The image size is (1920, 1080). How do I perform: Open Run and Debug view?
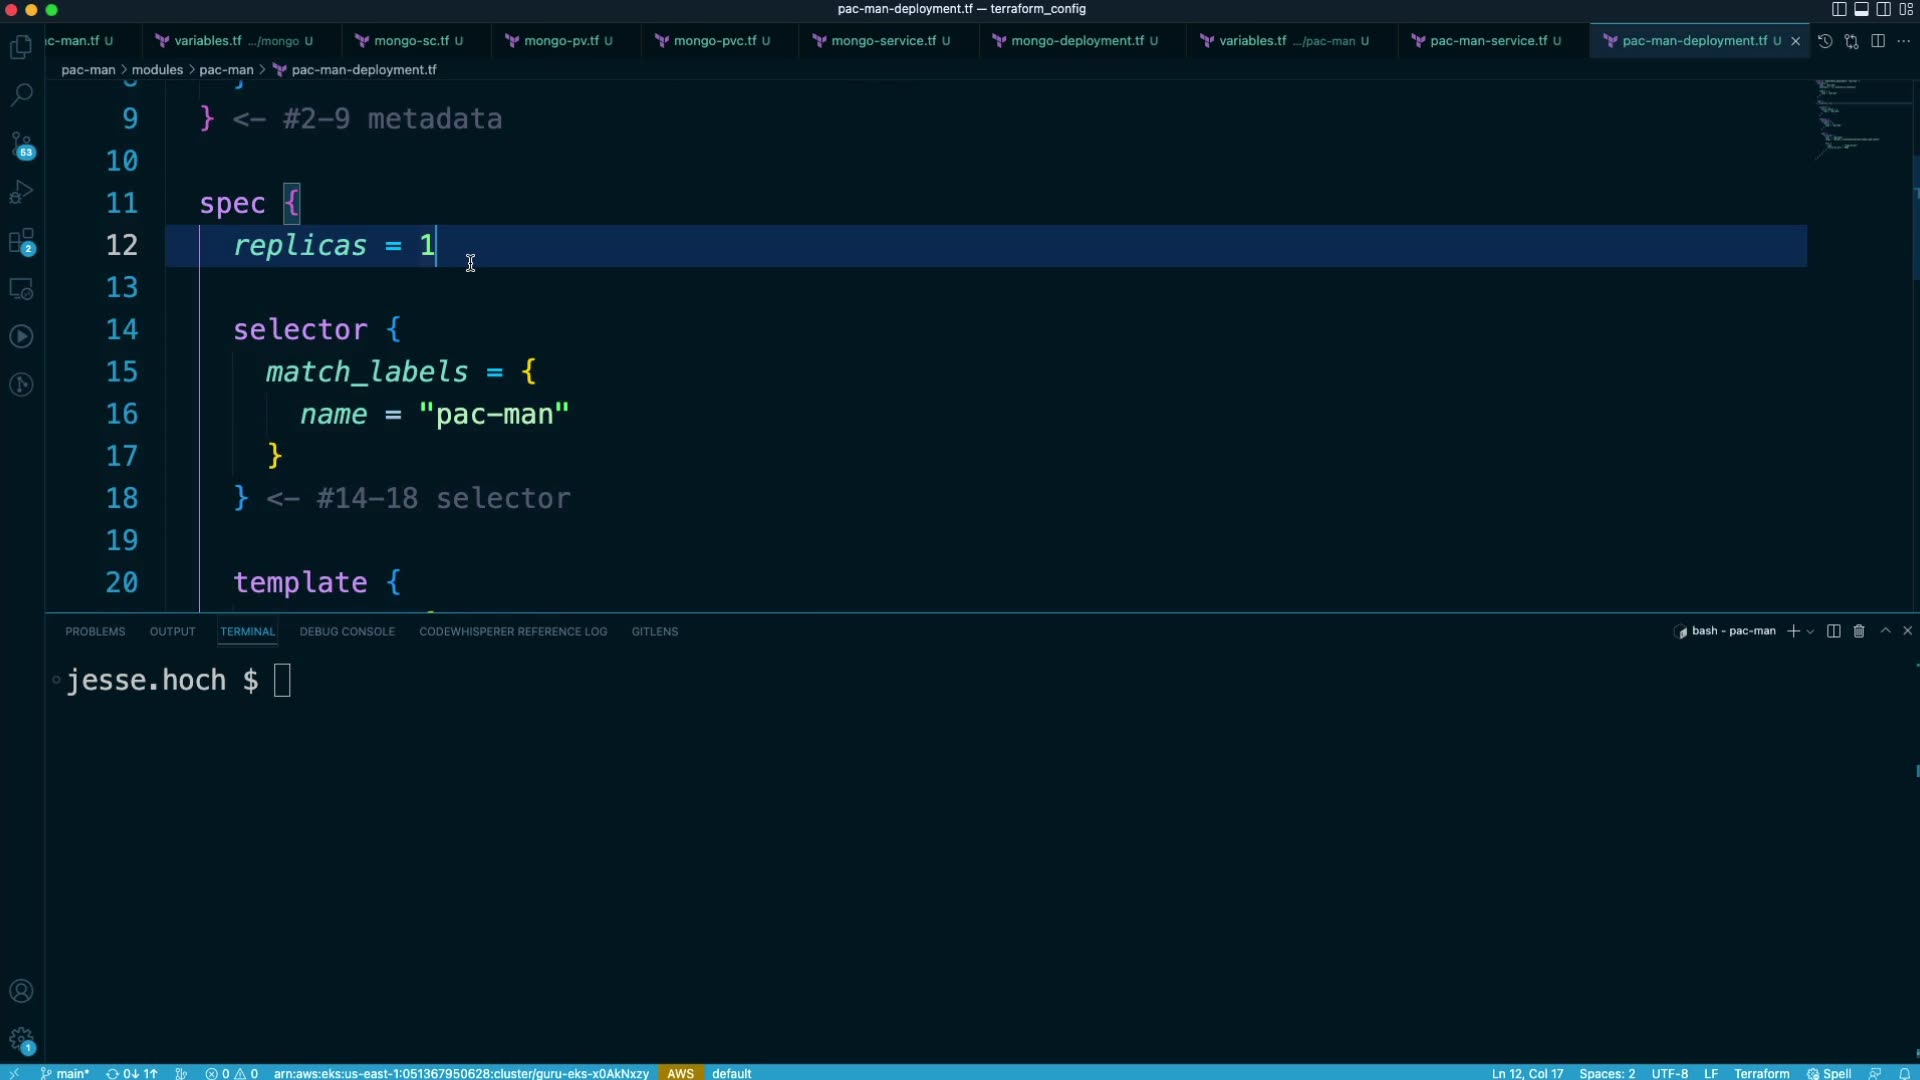[x=21, y=192]
